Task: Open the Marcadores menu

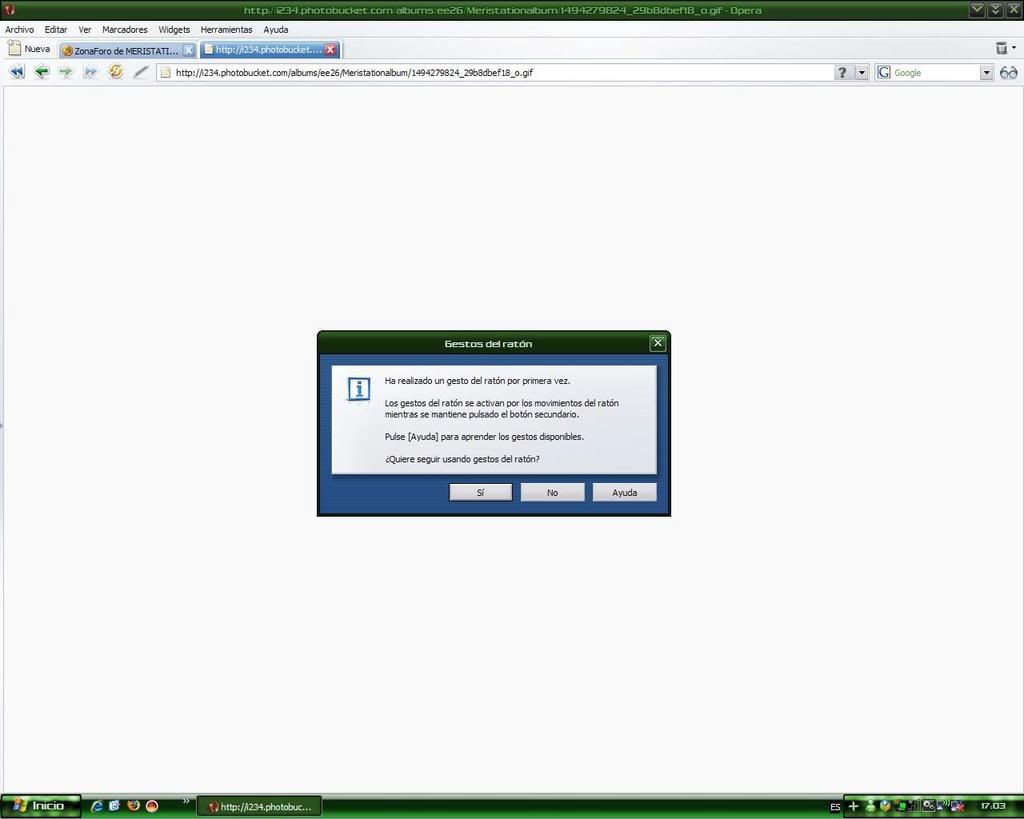Action: coord(125,30)
